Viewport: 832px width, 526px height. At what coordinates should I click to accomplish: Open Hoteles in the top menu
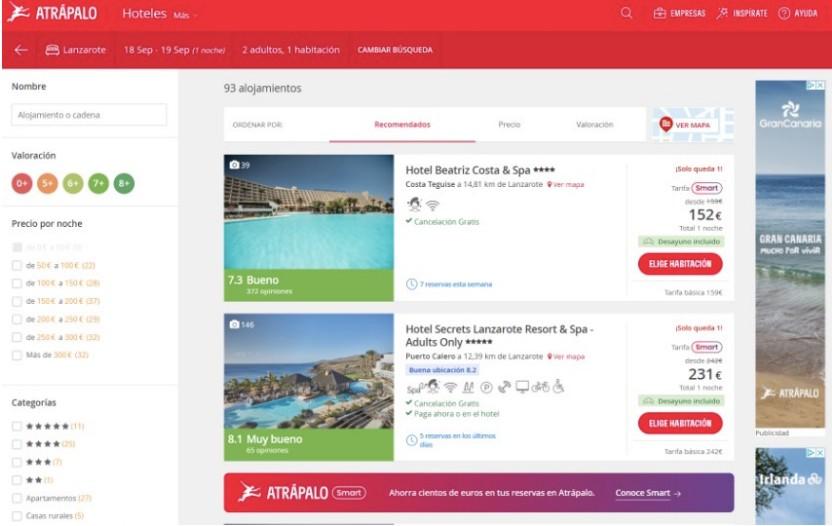(144, 13)
